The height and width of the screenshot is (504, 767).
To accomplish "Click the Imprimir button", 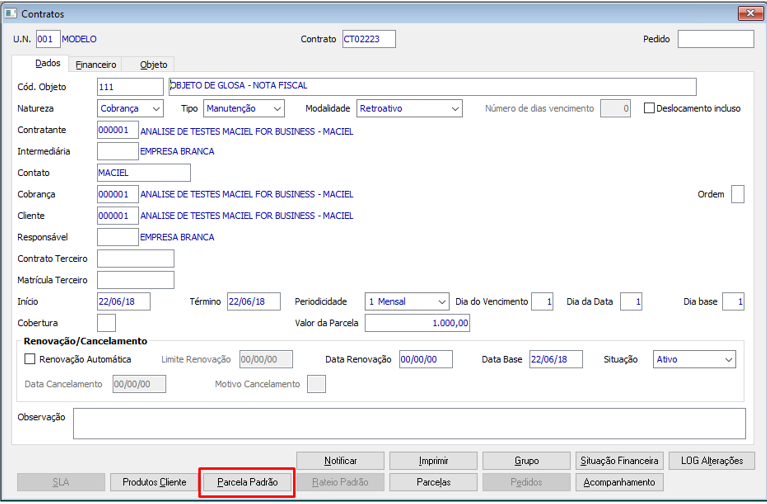I will click(433, 461).
